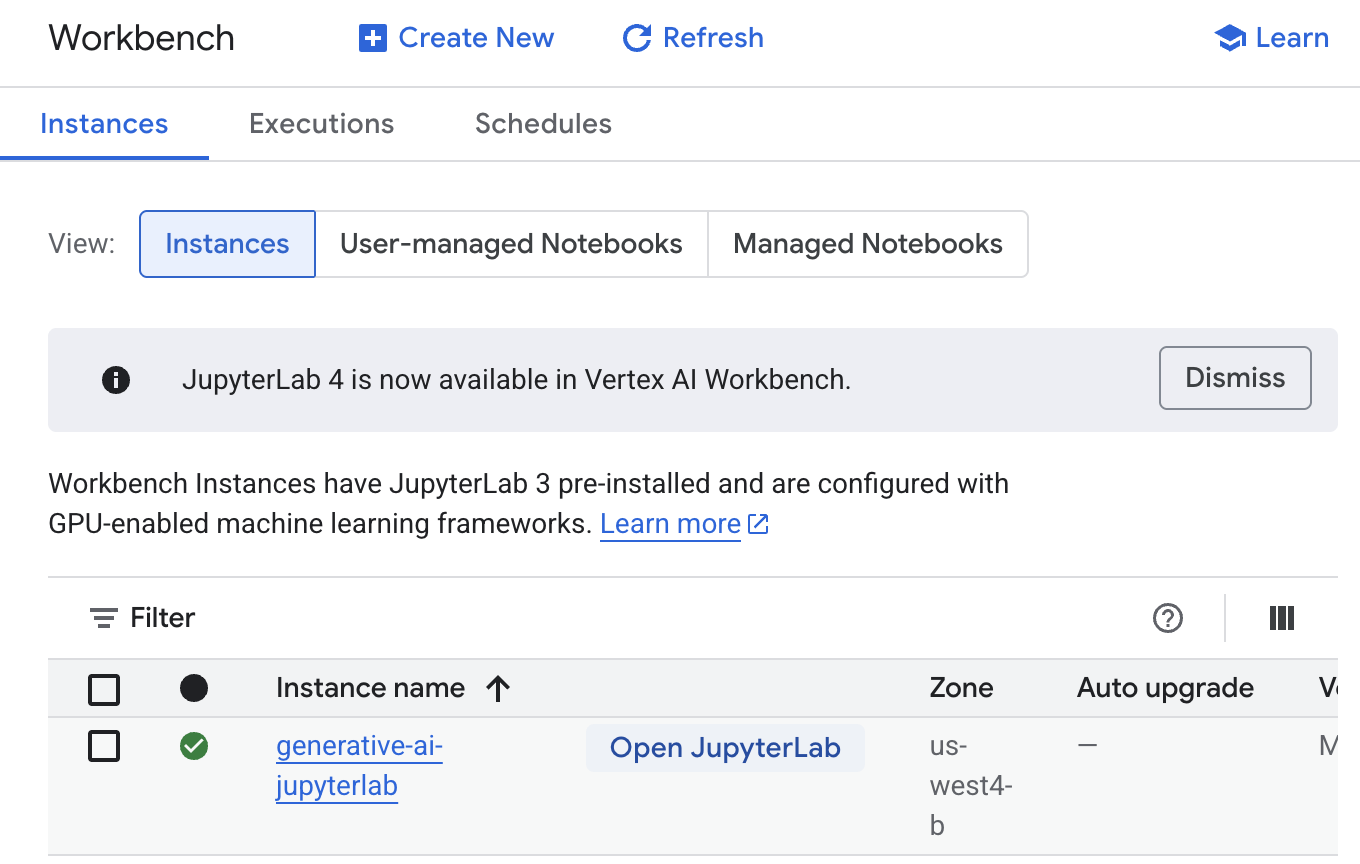Switch view to Managed Notebooks
The height and width of the screenshot is (864, 1360).
pos(867,244)
